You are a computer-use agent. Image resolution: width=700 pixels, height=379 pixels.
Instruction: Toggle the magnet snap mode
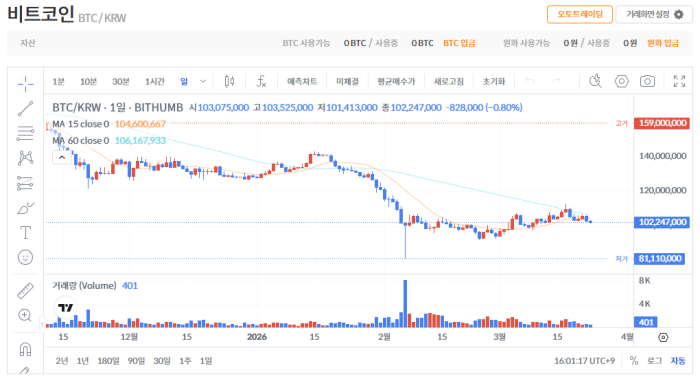25,349
